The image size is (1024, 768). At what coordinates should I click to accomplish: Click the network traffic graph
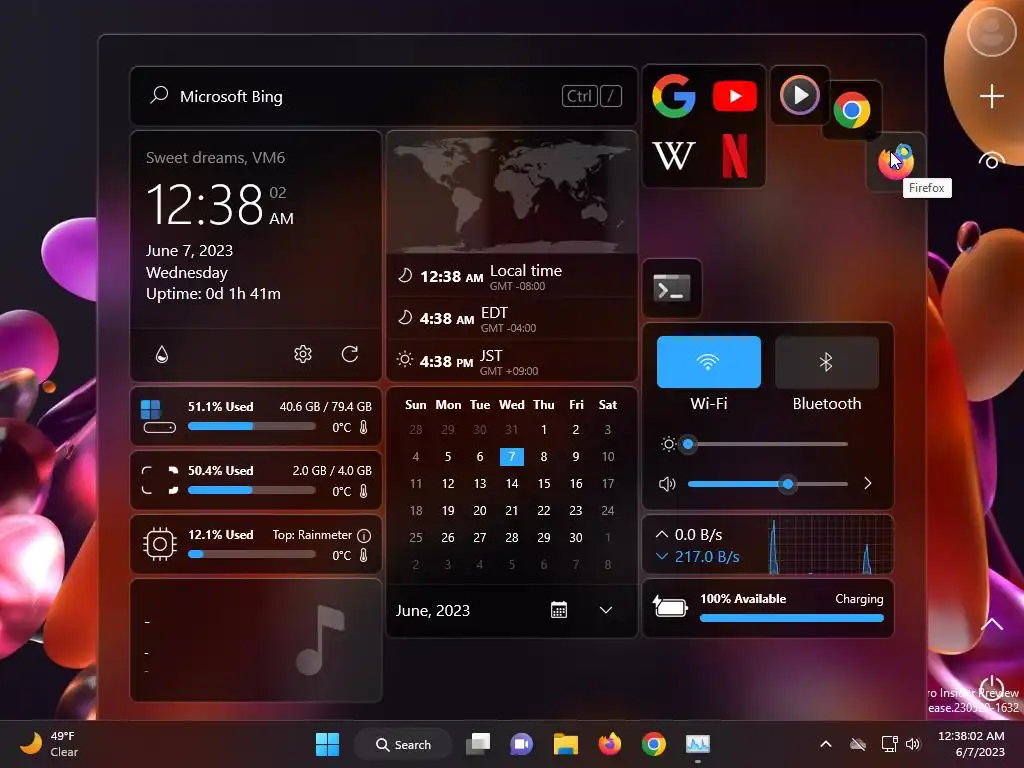point(830,545)
